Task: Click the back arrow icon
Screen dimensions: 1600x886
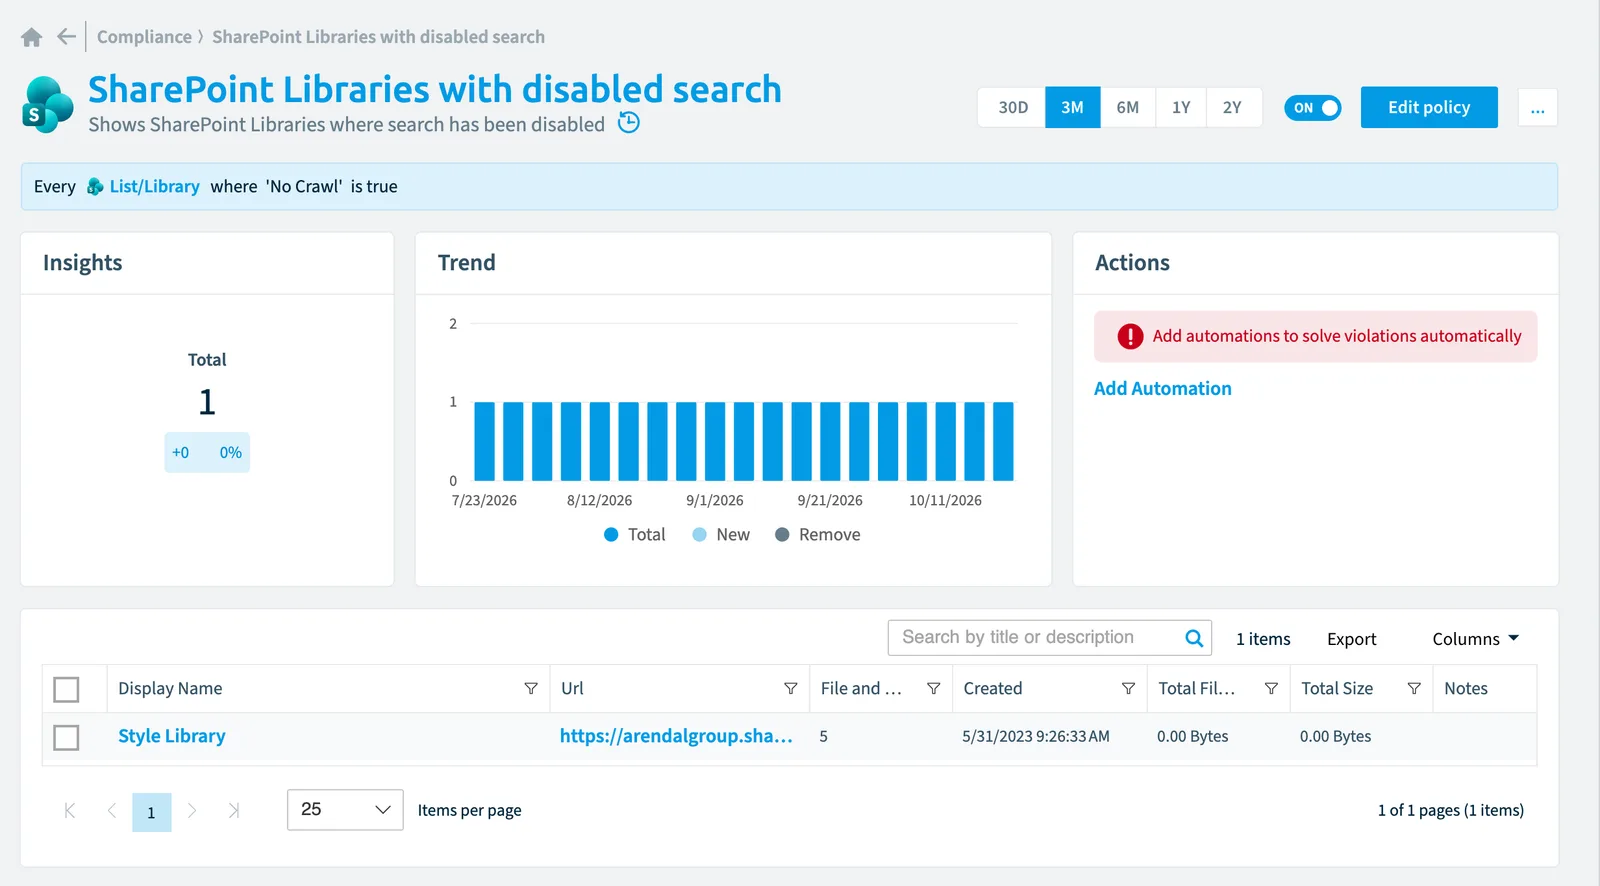Action: [66, 37]
